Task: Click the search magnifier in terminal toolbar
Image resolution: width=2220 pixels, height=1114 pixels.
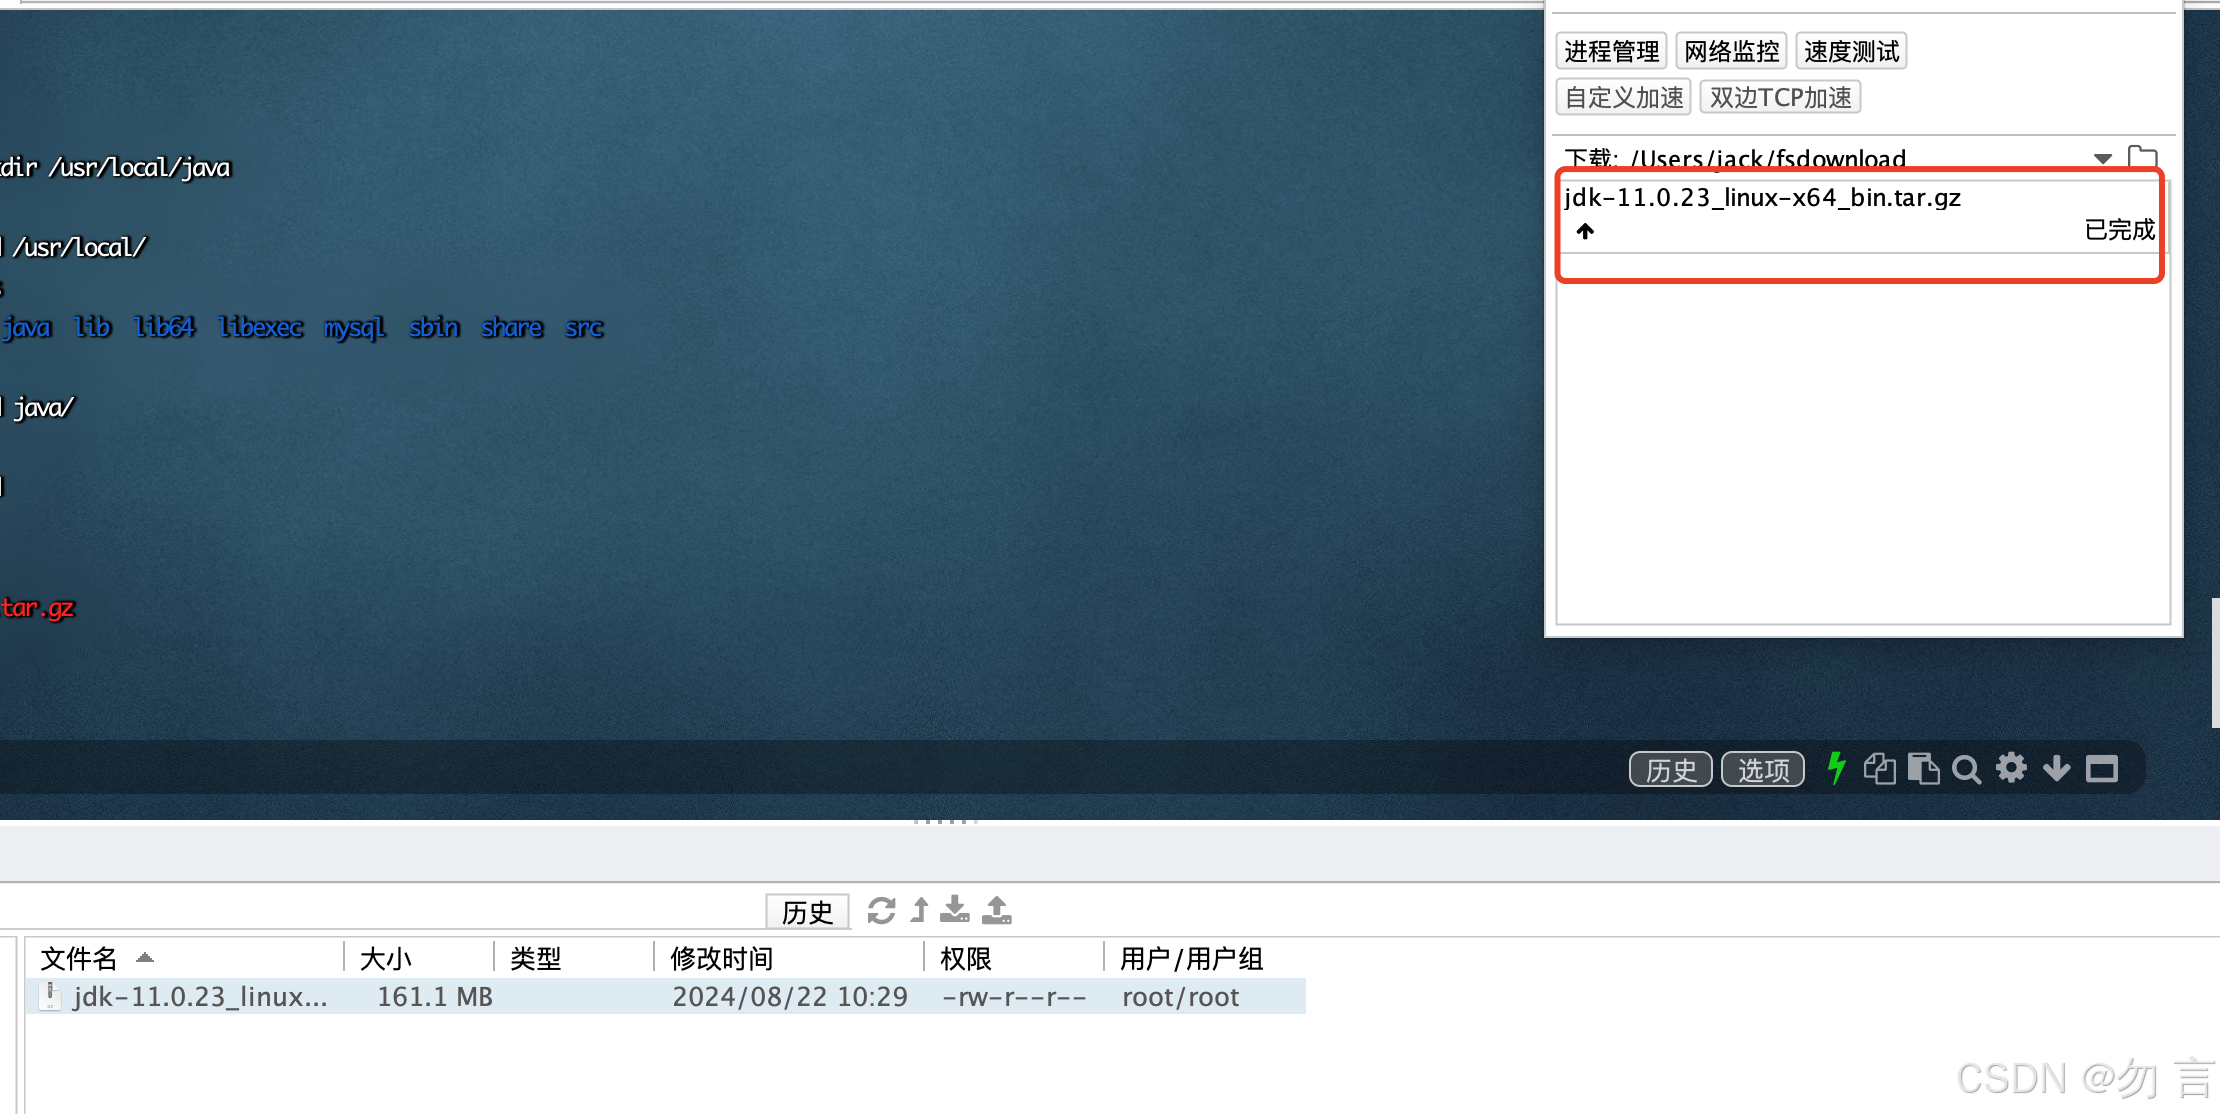Action: (1966, 769)
